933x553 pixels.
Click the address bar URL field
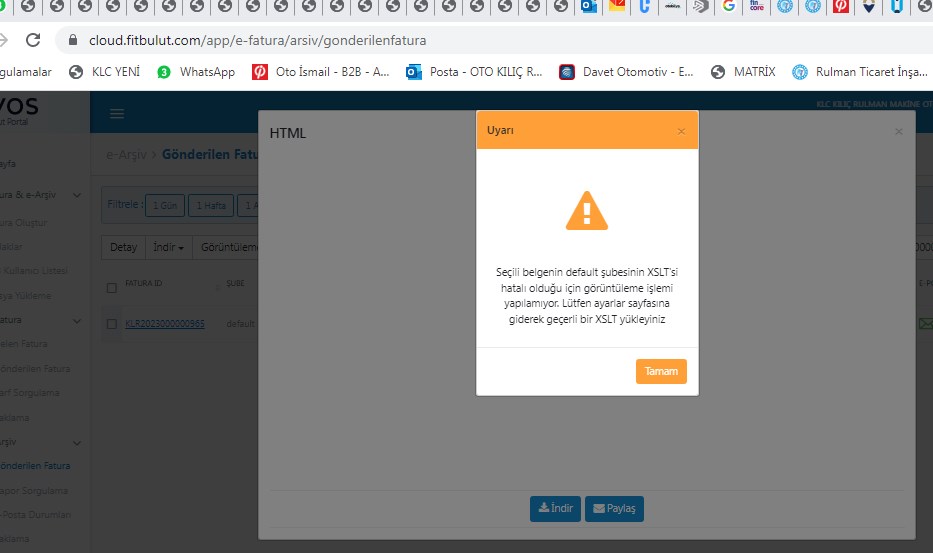coord(400,41)
